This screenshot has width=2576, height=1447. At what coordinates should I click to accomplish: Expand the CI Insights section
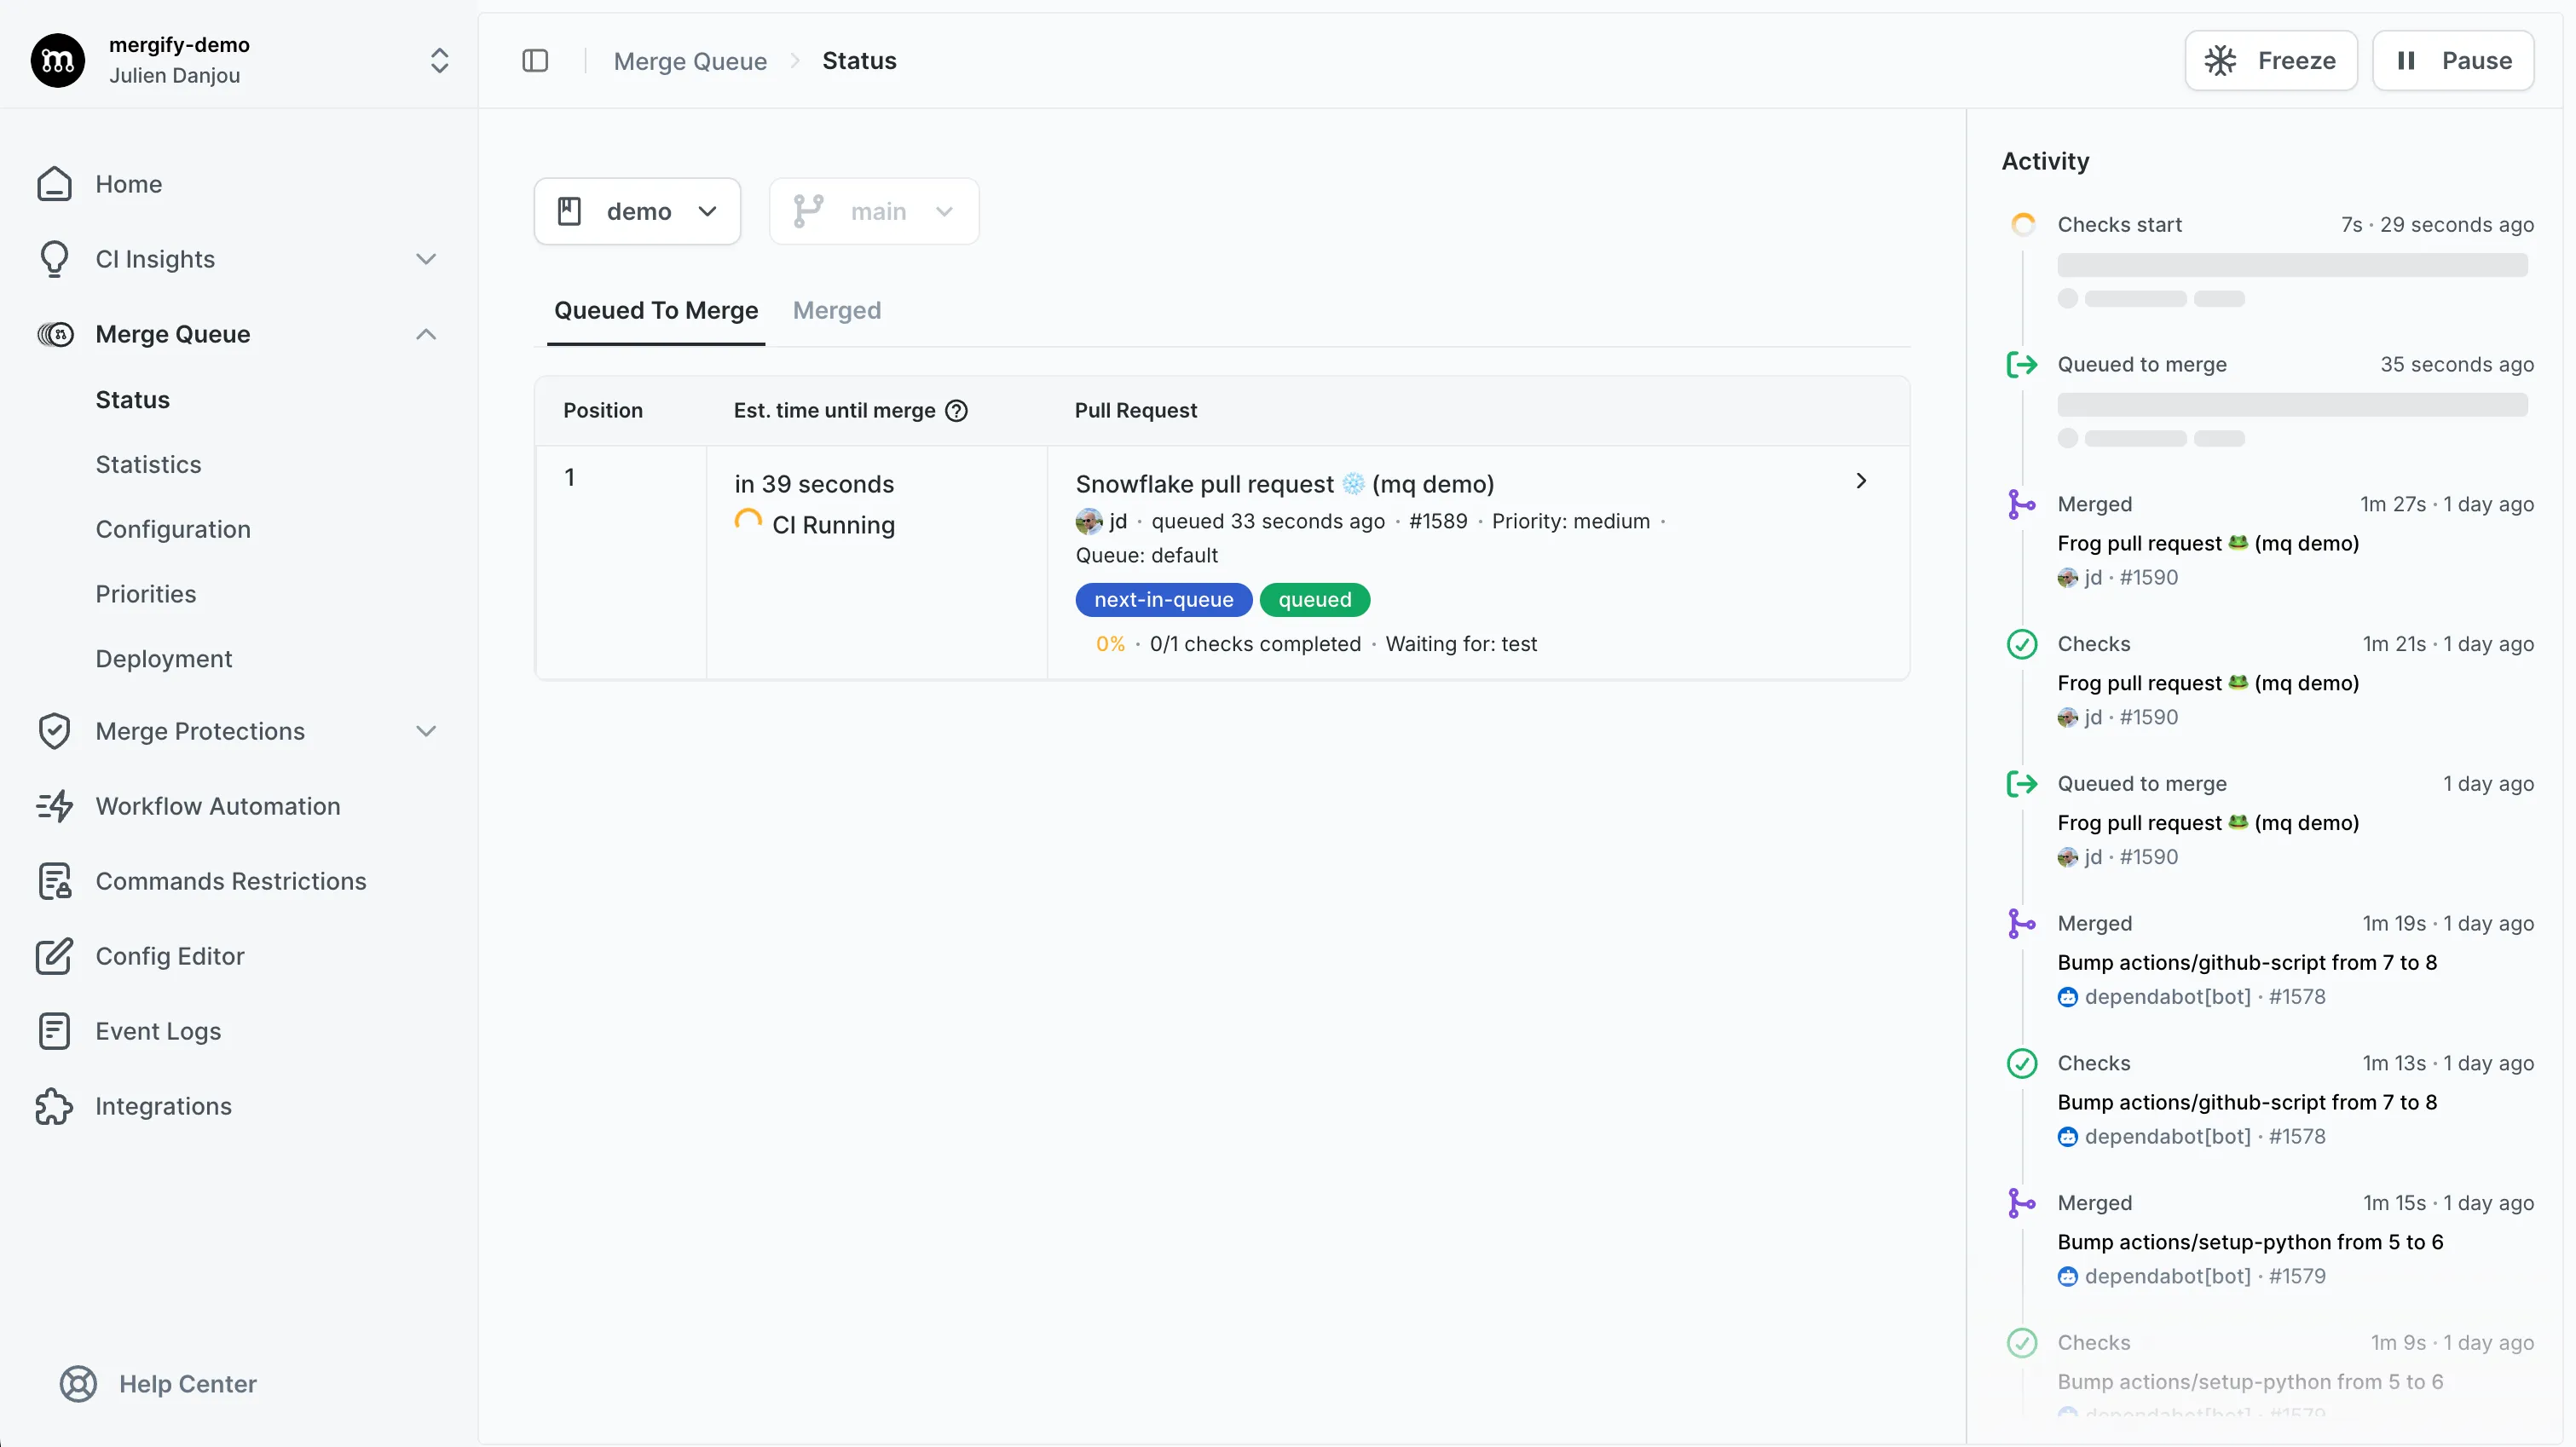pyautogui.click(x=426, y=259)
